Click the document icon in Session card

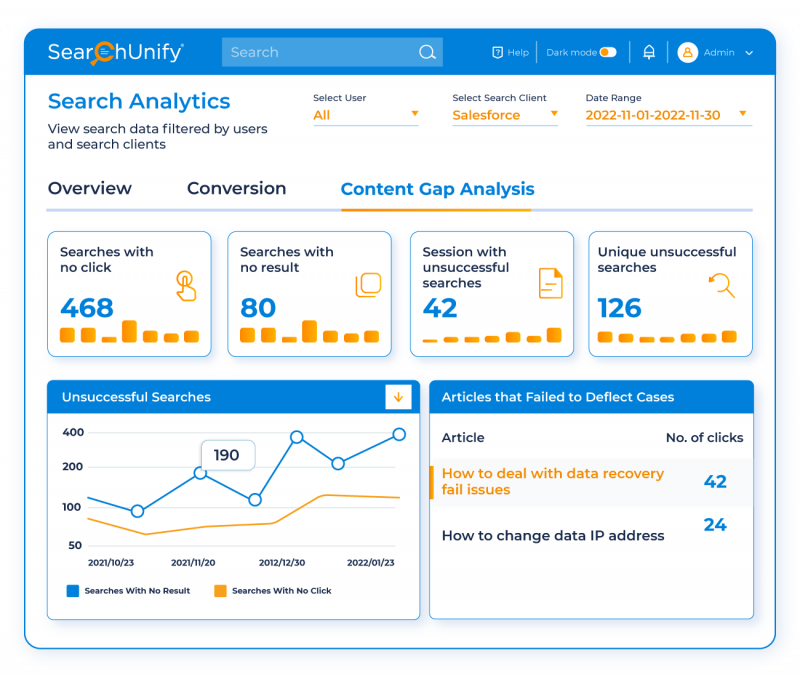[551, 283]
